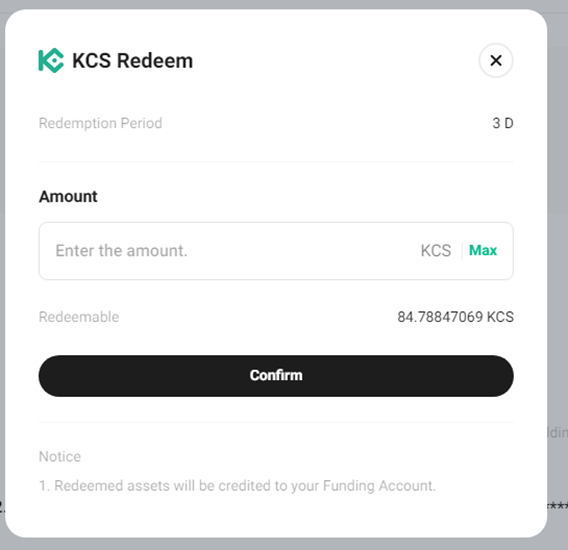
Task: Click the separator between KCS and Max
Action: point(462,251)
